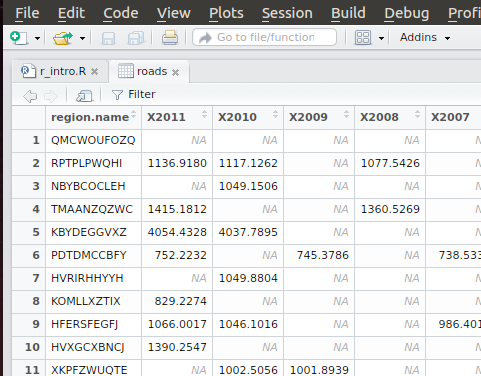Screen dimensions: 481x376
Task: Sort by the X2011 column header
Action: [177, 117]
